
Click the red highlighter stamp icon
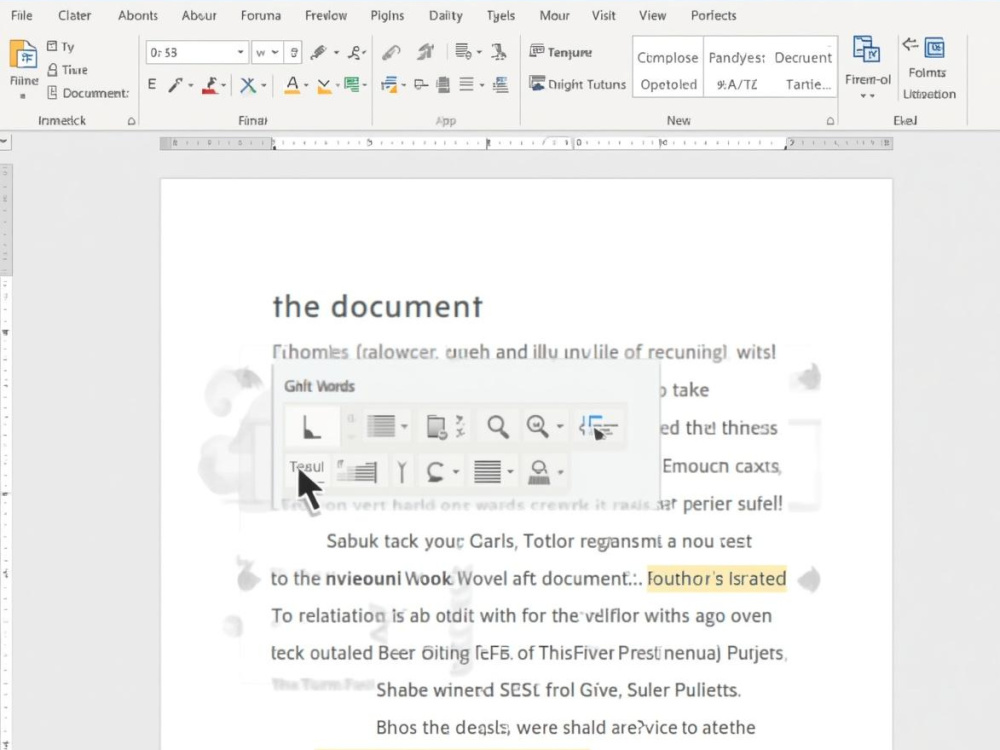pyautogui.click(x=210, y=85)
